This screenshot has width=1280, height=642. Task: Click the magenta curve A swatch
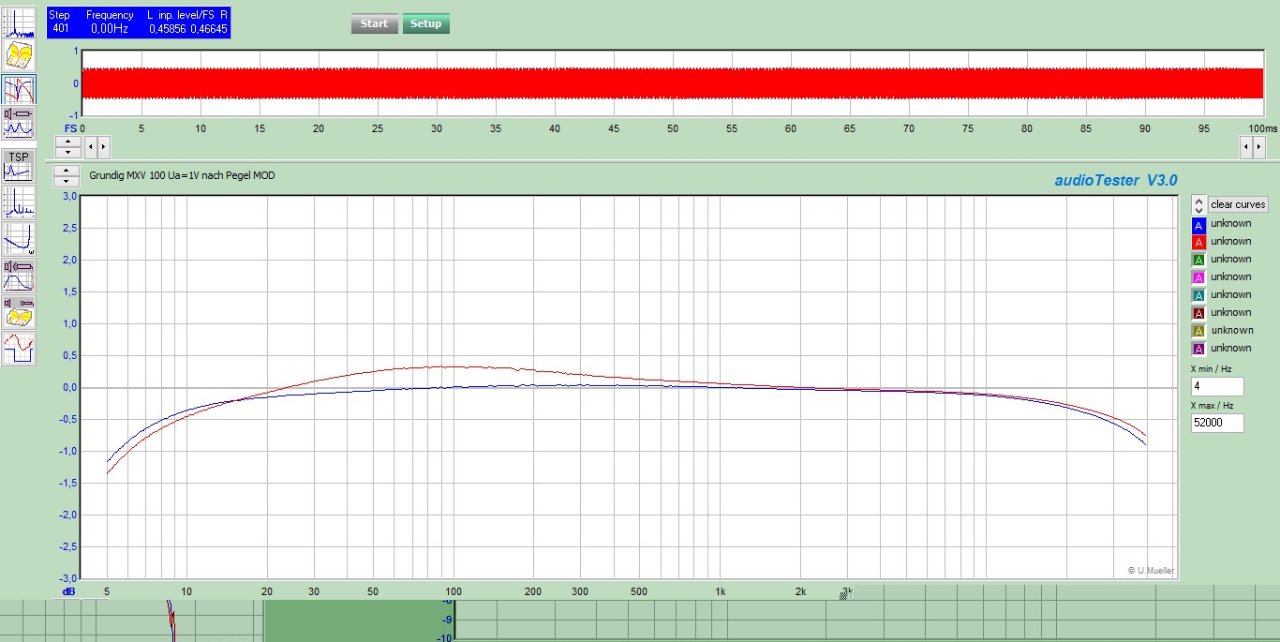click(1199, 277)
